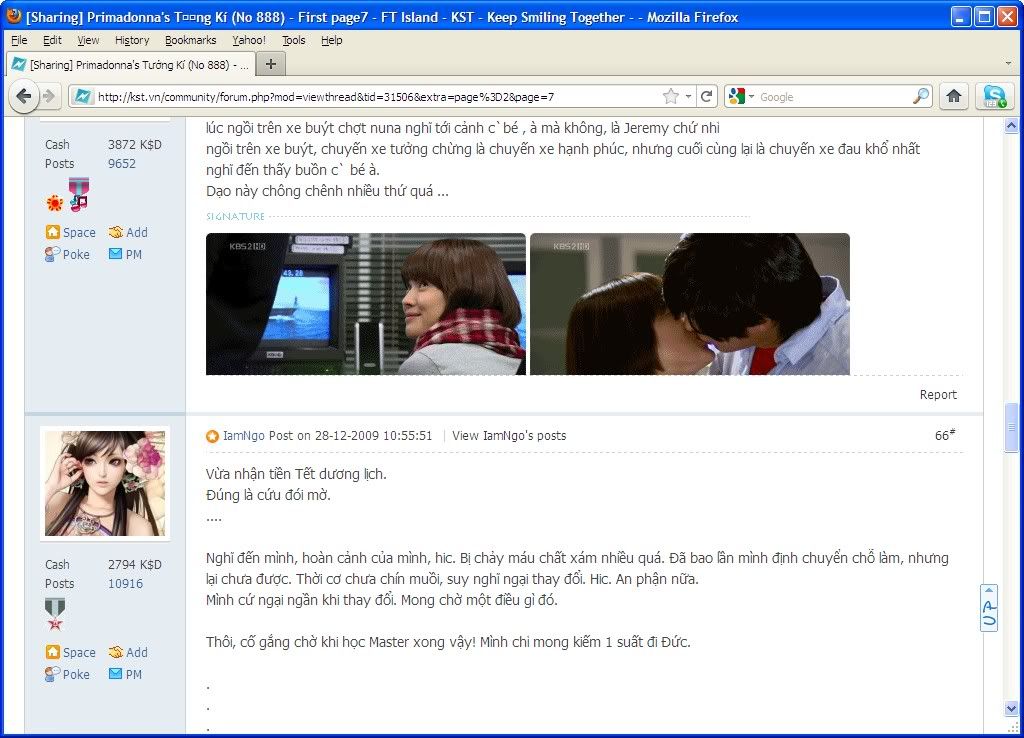Go back with the Back arrow button
This screenshot has height=738, width=1024.
24,97
